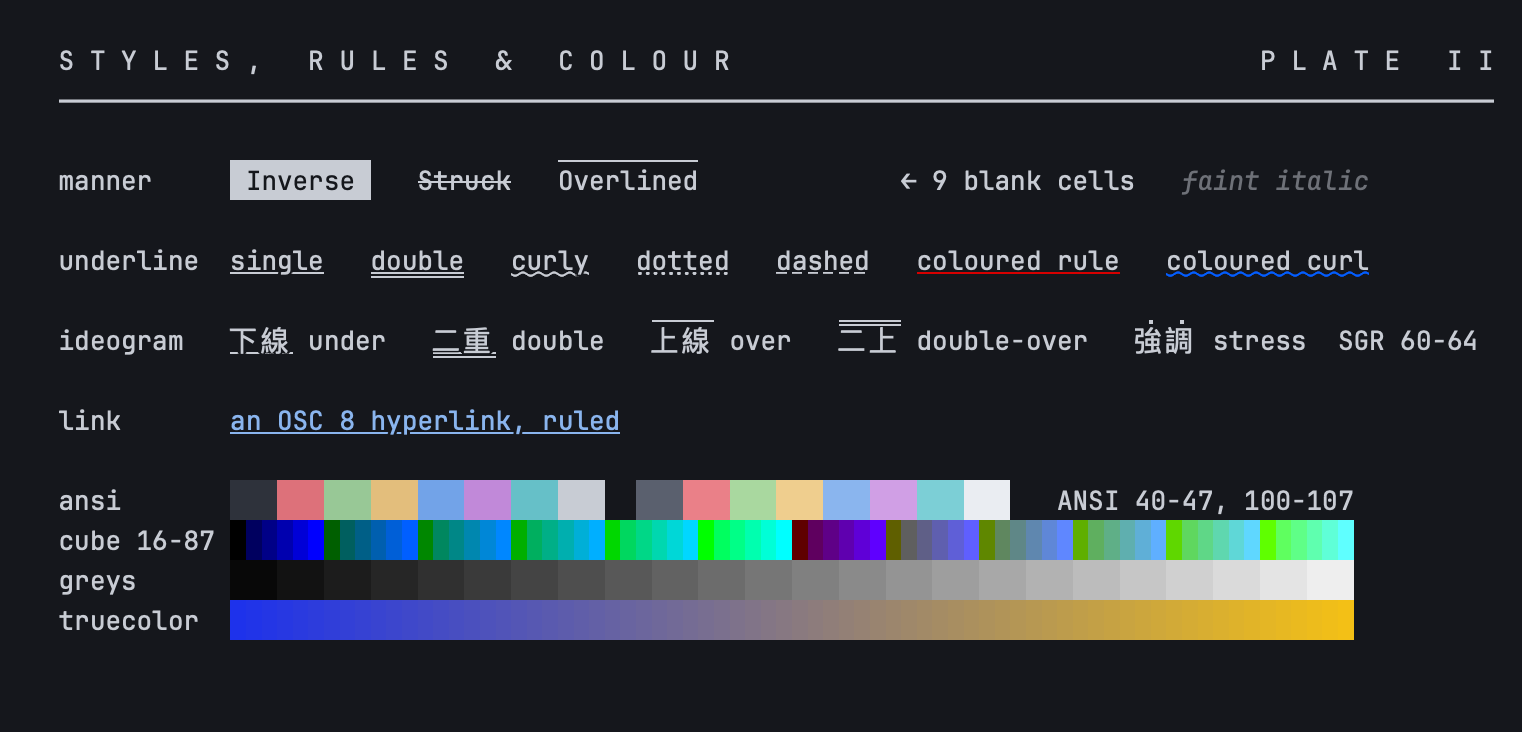Select the "manner" row label
1522x732 pixels.
pos(105,181)
